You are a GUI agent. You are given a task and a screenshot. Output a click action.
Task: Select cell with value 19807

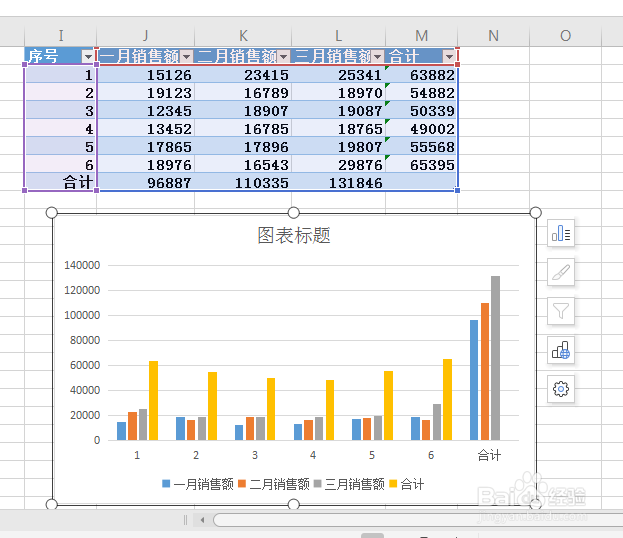coord(339,147)
